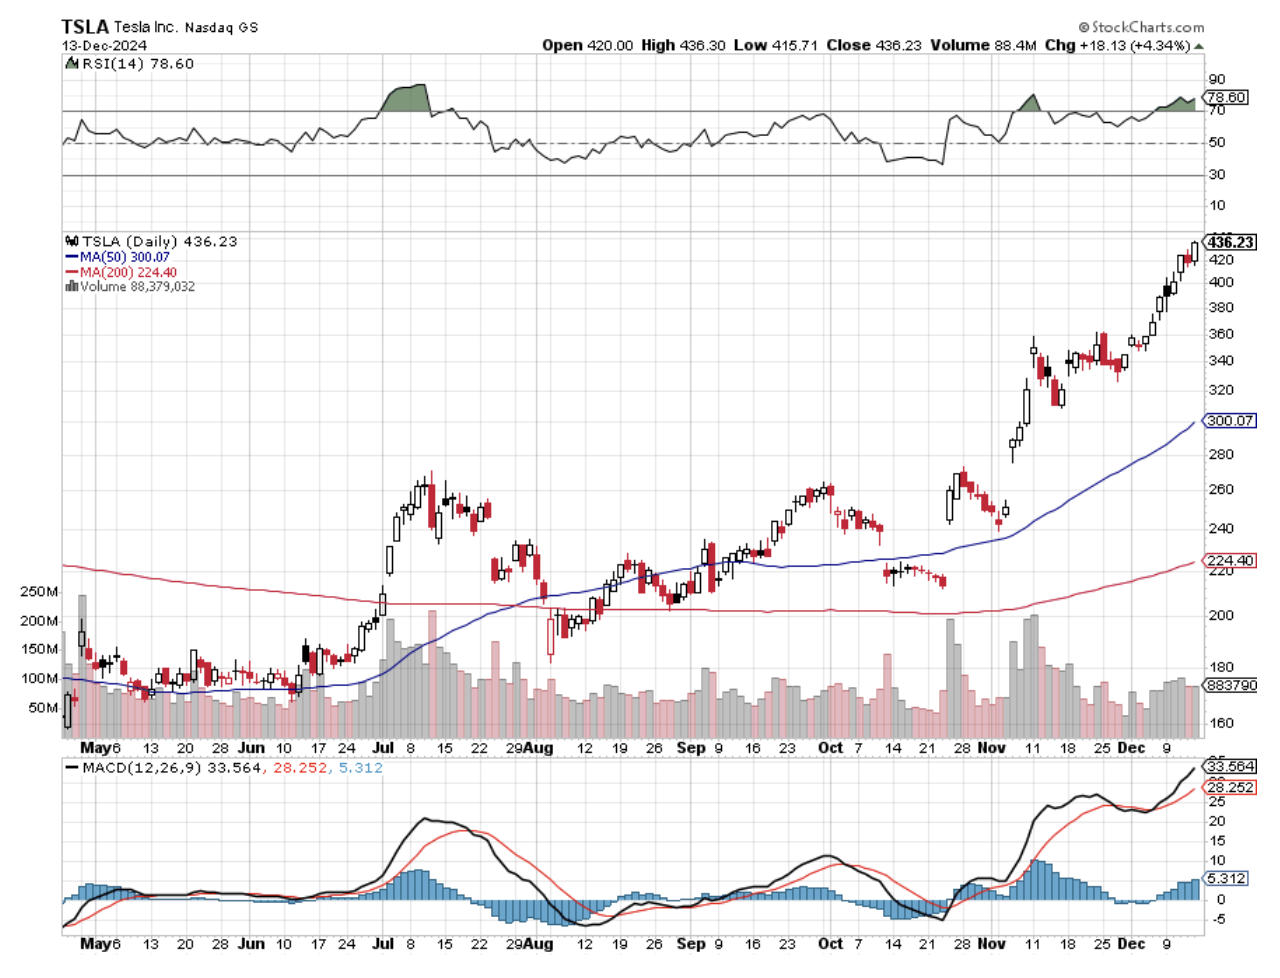Click the MACD black line legend marker
Screen dimensions: 1280x978
[x=71, y=768]
